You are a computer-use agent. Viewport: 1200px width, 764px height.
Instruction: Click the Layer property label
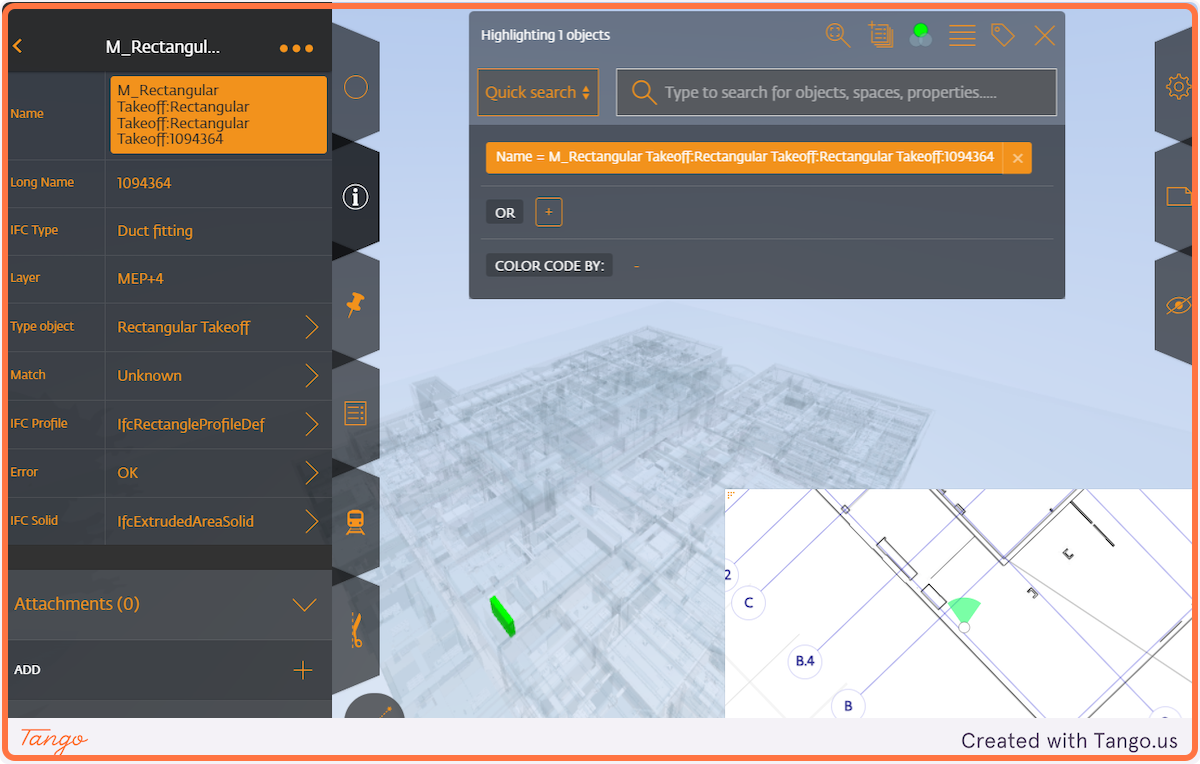pyautogui.click(x=25, y=278)
